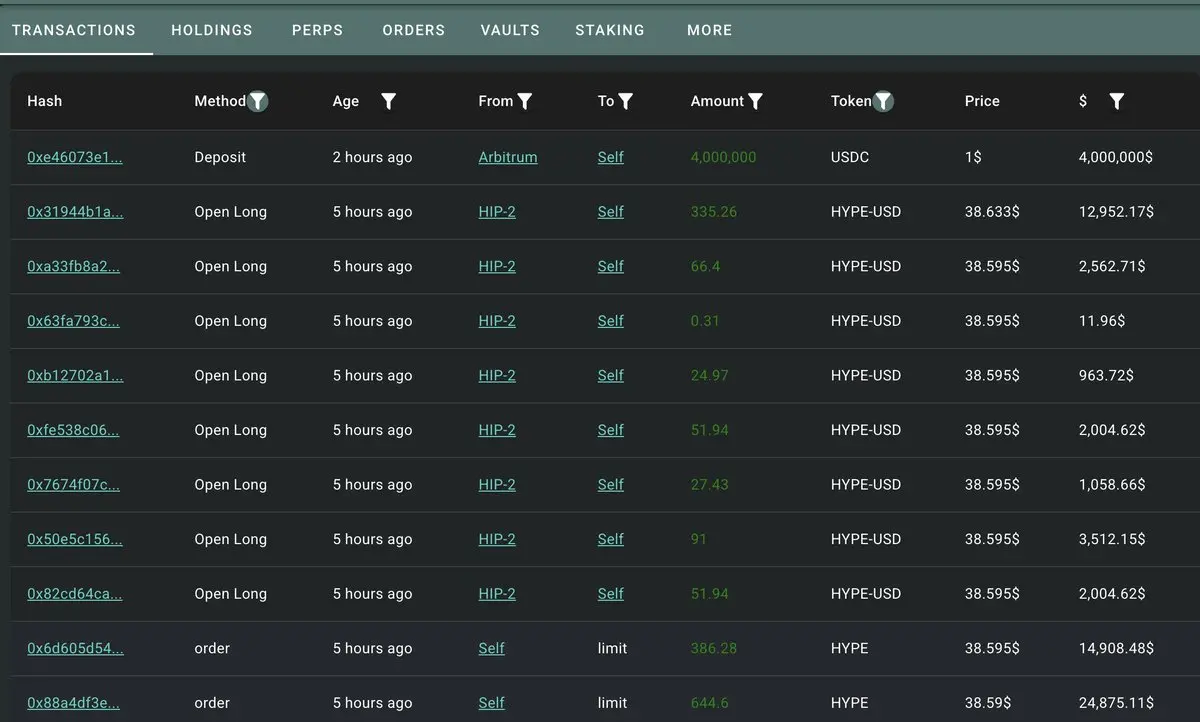The image size is (1200, 722).
Task: Open transaction hash 0x50e5c156...
Action: (x=75, y=539)
